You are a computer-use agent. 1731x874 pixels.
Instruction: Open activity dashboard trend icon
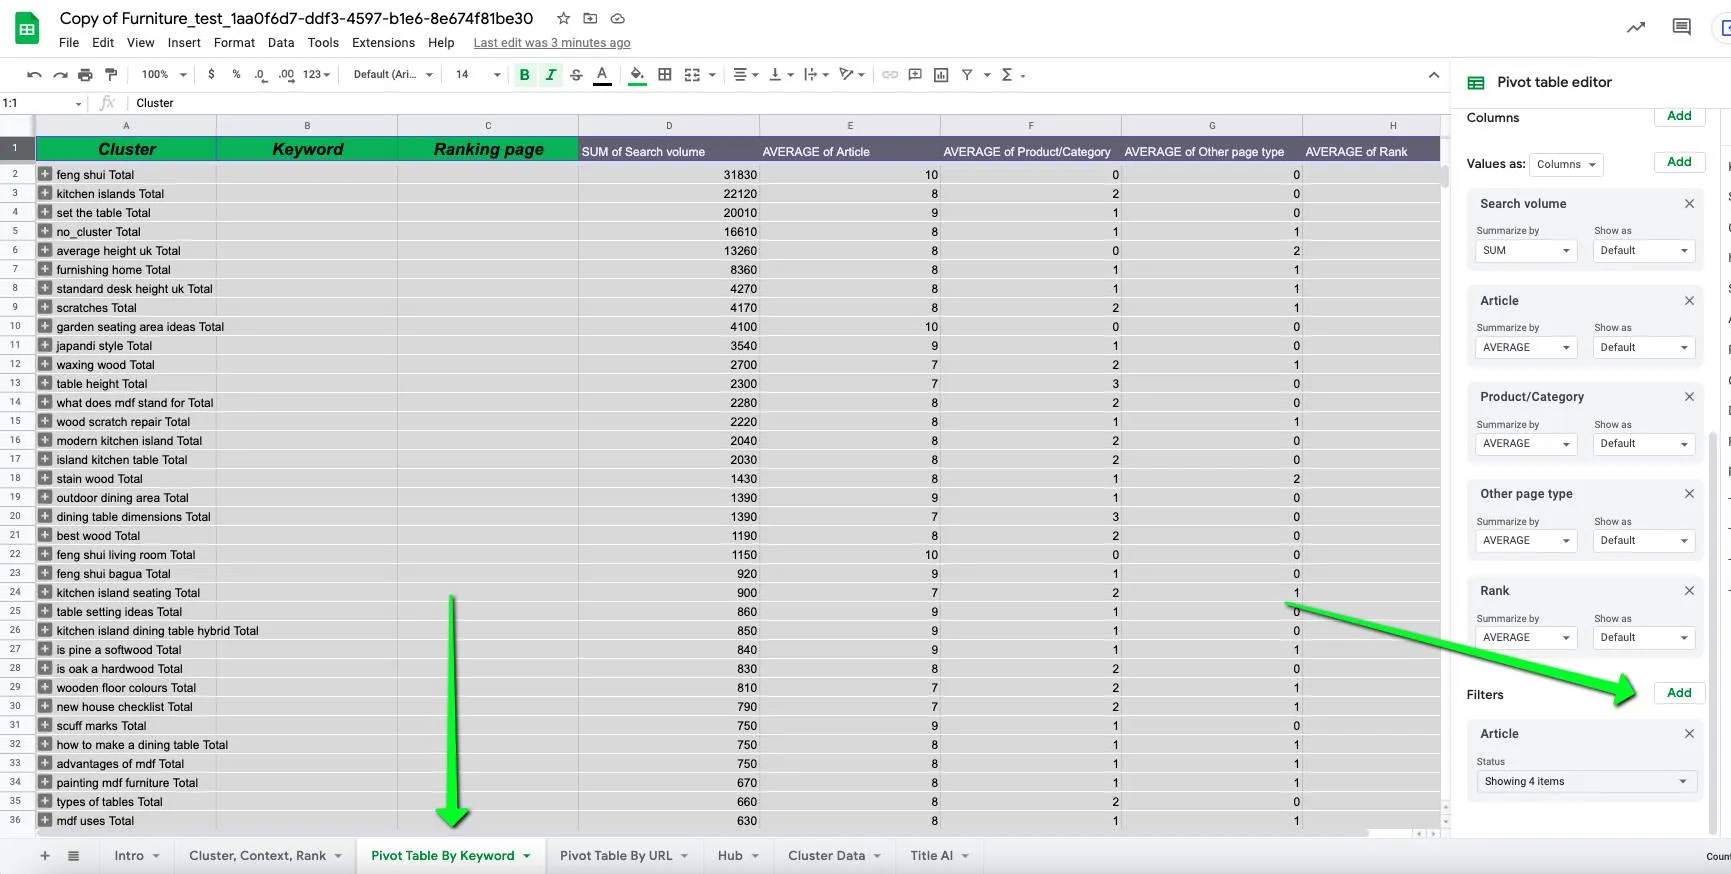pos(1636,27)
